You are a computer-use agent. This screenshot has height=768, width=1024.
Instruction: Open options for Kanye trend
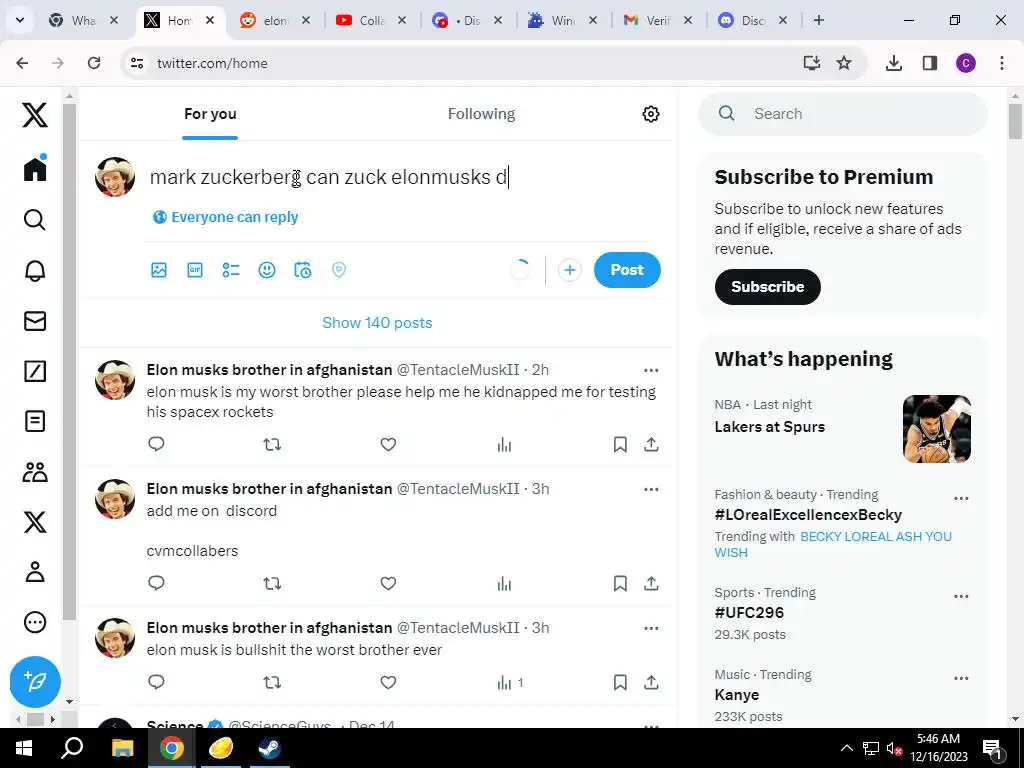[961, 679]
